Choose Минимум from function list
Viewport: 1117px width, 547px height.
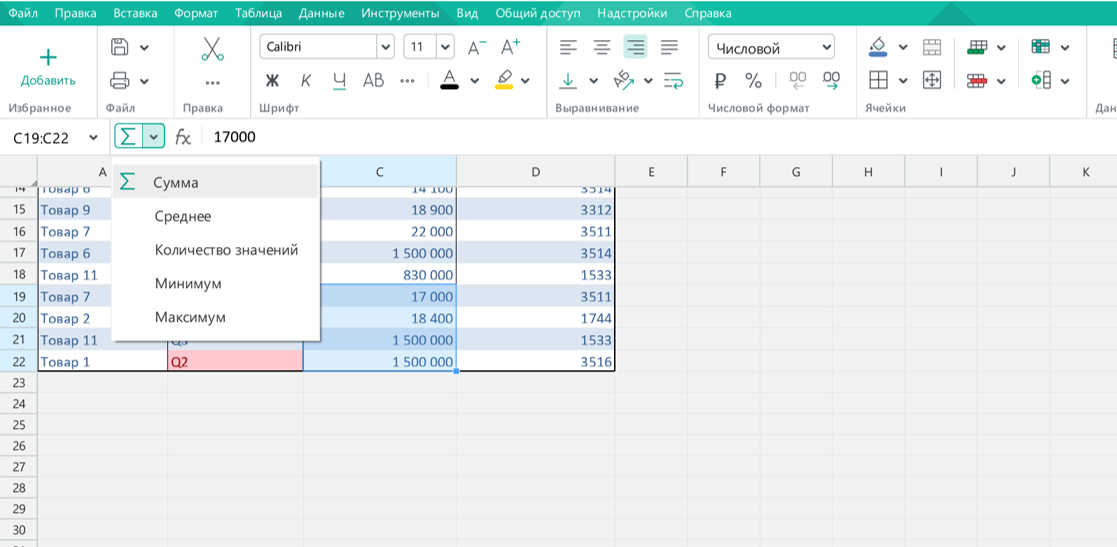(215, 283)
